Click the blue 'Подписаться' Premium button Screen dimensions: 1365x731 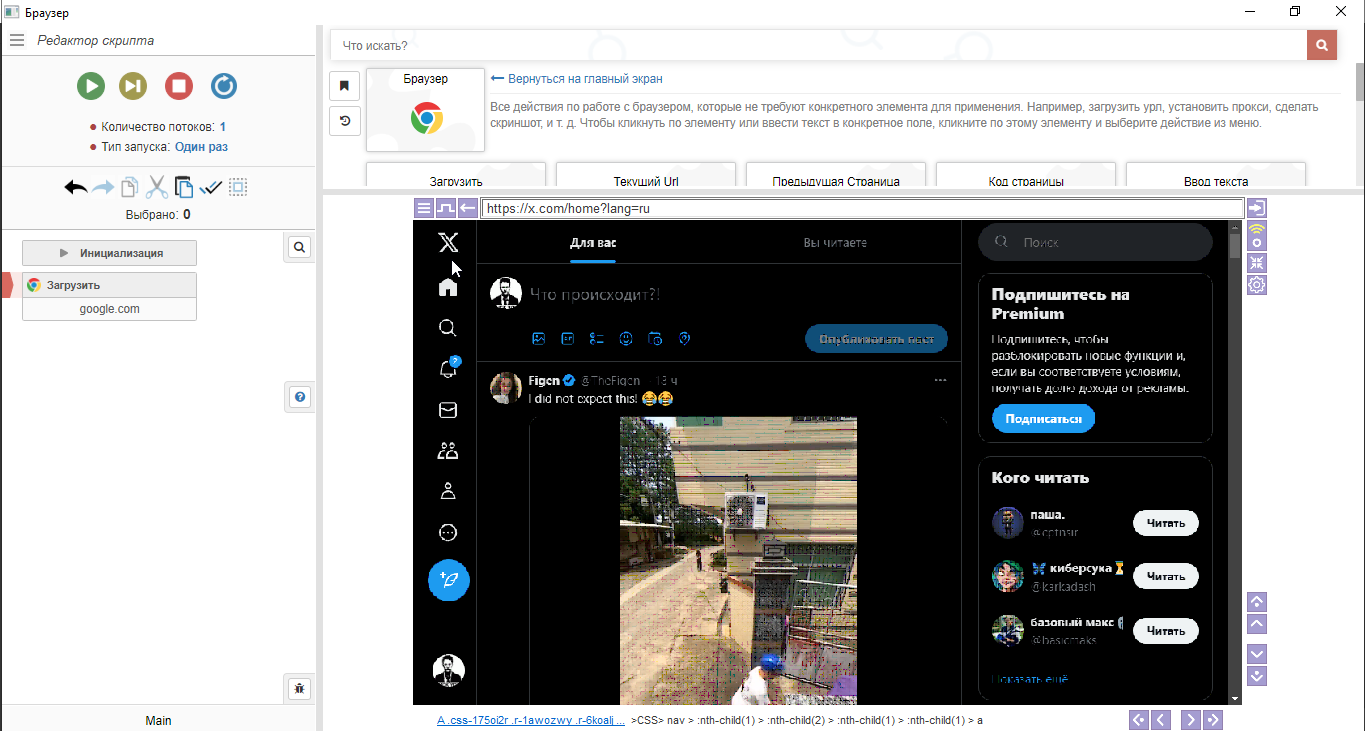1043,419
